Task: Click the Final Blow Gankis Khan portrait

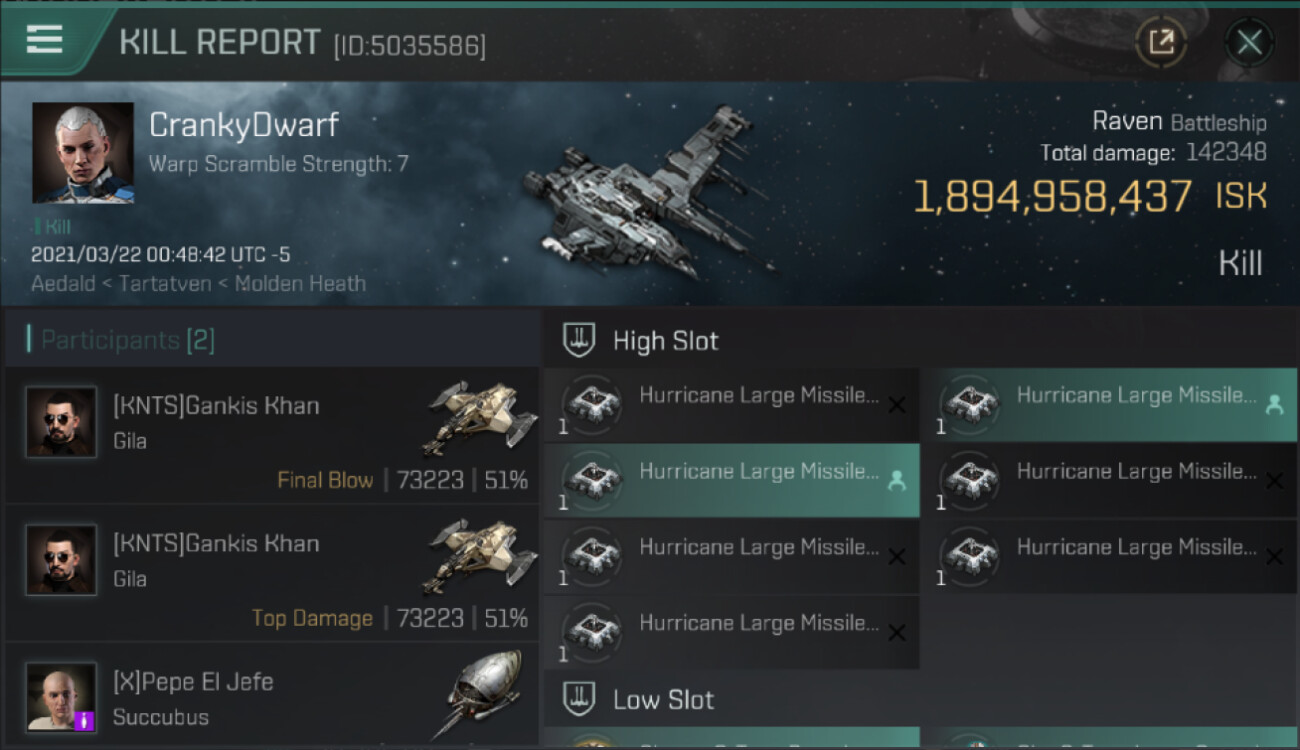Action: coord(61,423)
